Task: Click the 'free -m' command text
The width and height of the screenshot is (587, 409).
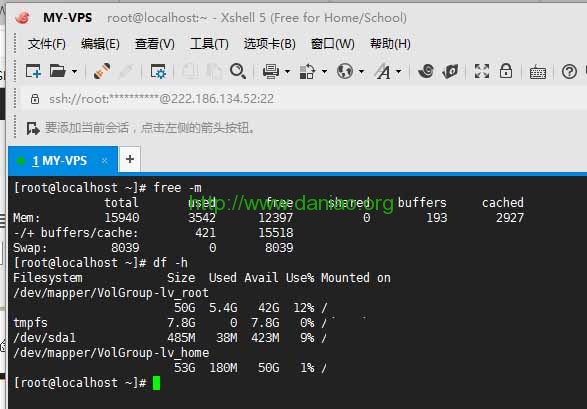Action: (177, 187)
